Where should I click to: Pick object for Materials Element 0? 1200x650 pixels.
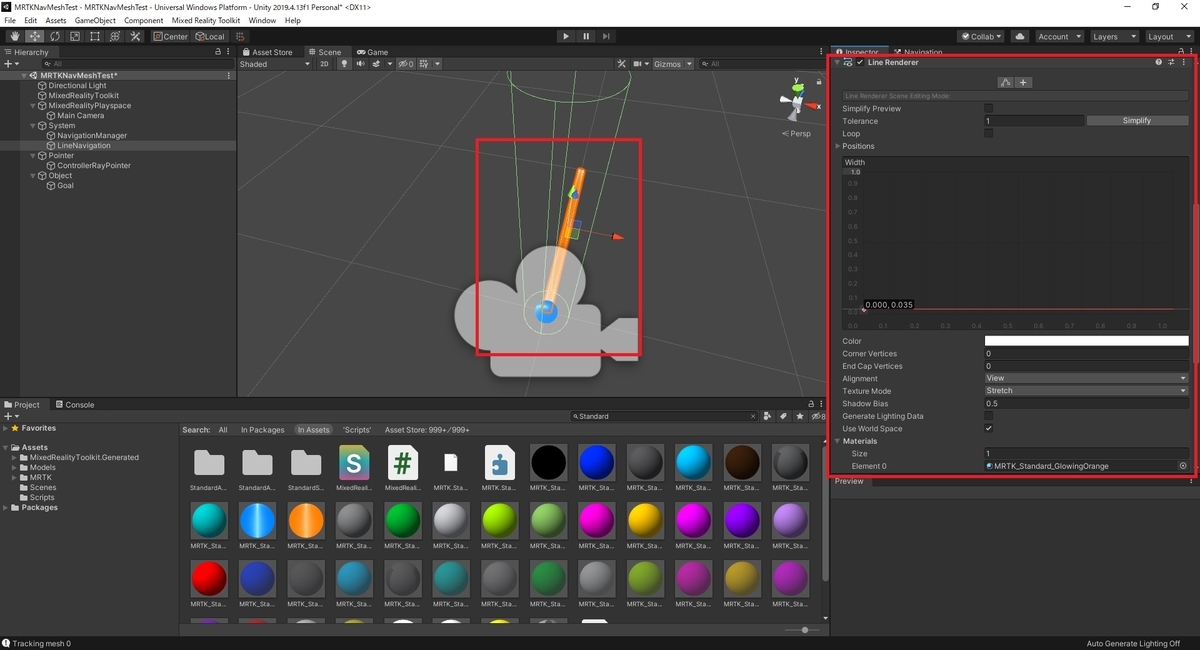pos(1183,466)
